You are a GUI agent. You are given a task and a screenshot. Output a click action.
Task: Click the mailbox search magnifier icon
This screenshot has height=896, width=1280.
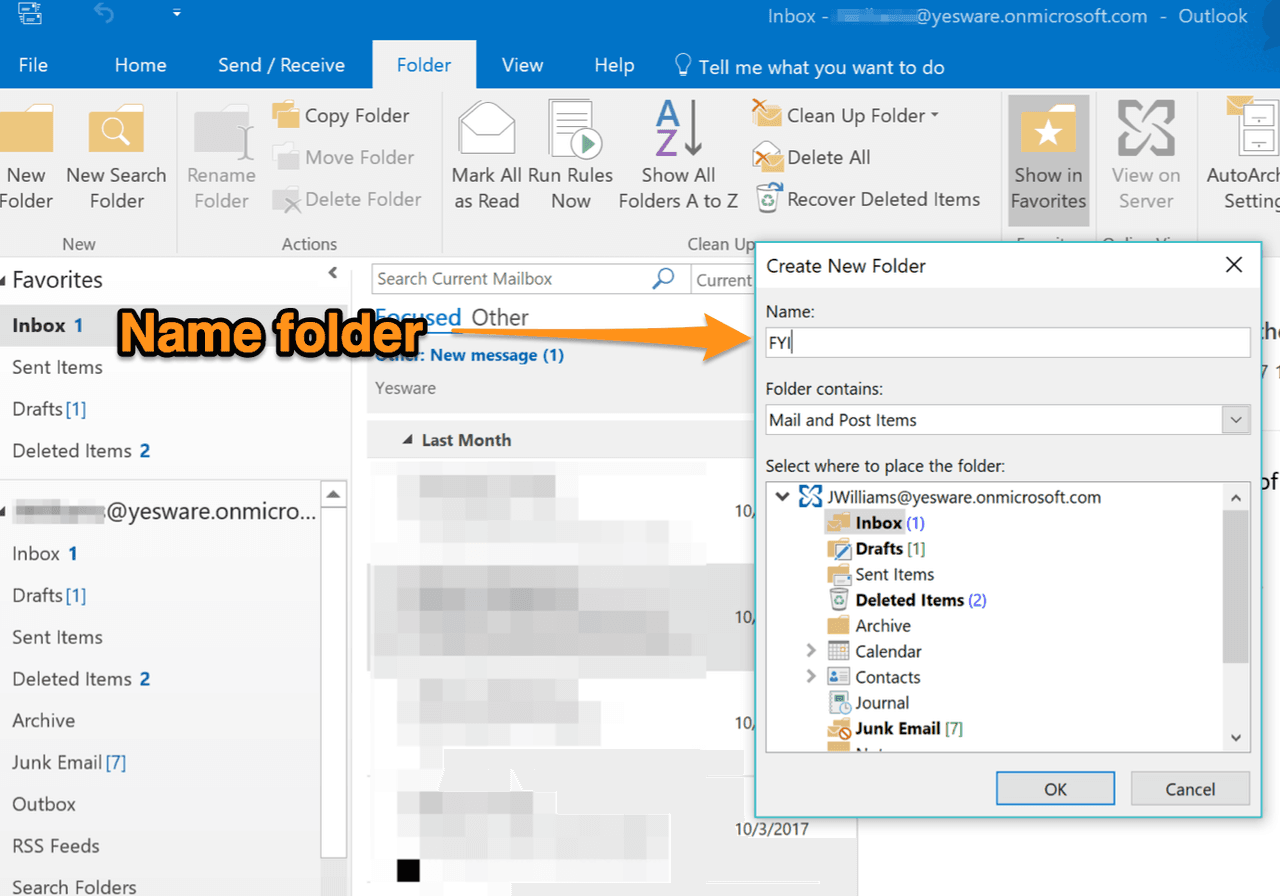click(x=663, y=279)
